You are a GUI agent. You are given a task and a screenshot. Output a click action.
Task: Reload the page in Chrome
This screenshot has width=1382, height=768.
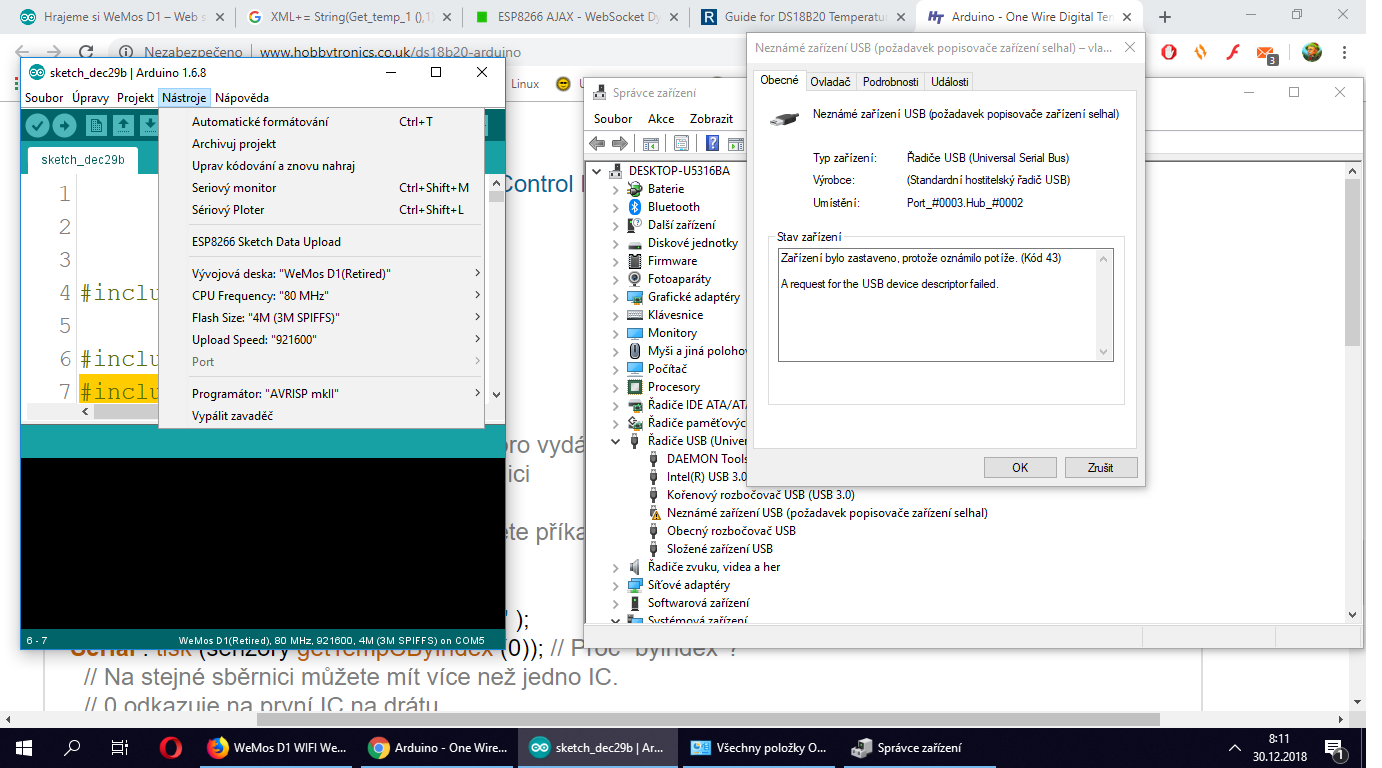tap(86, 52)
